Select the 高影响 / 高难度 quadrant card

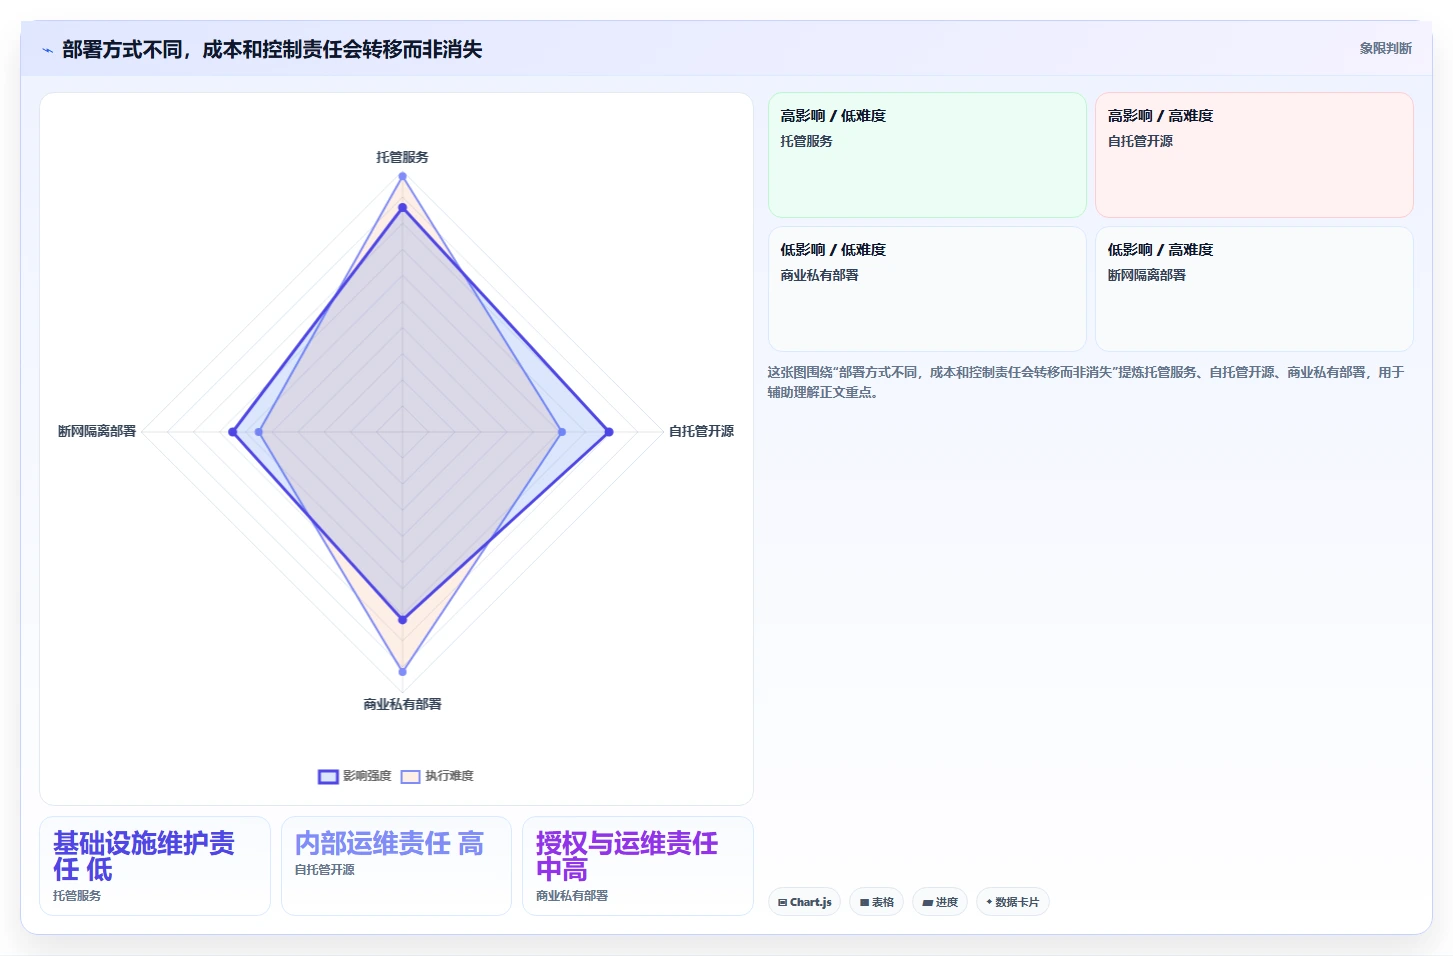click(1254, 155)
